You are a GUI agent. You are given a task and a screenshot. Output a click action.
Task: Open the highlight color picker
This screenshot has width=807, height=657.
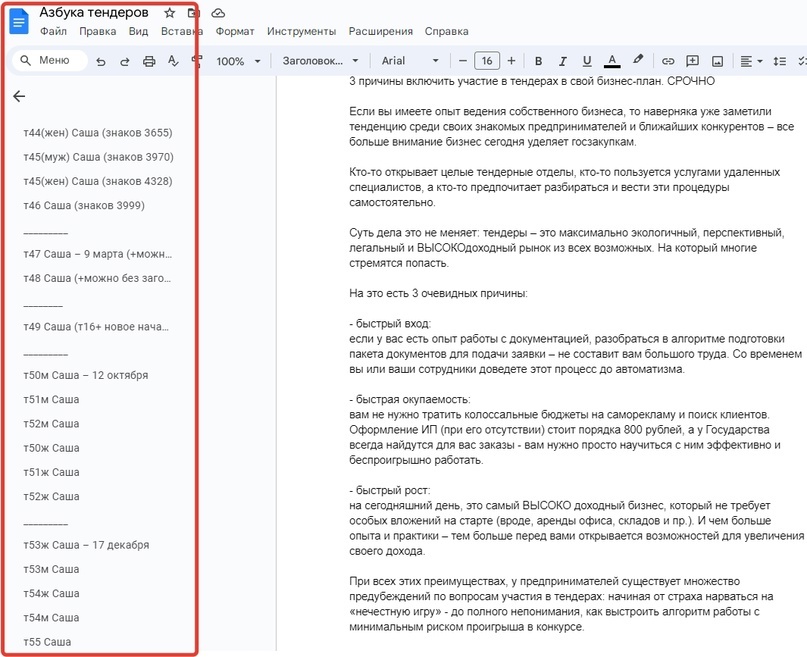click(x=638, y=60)
